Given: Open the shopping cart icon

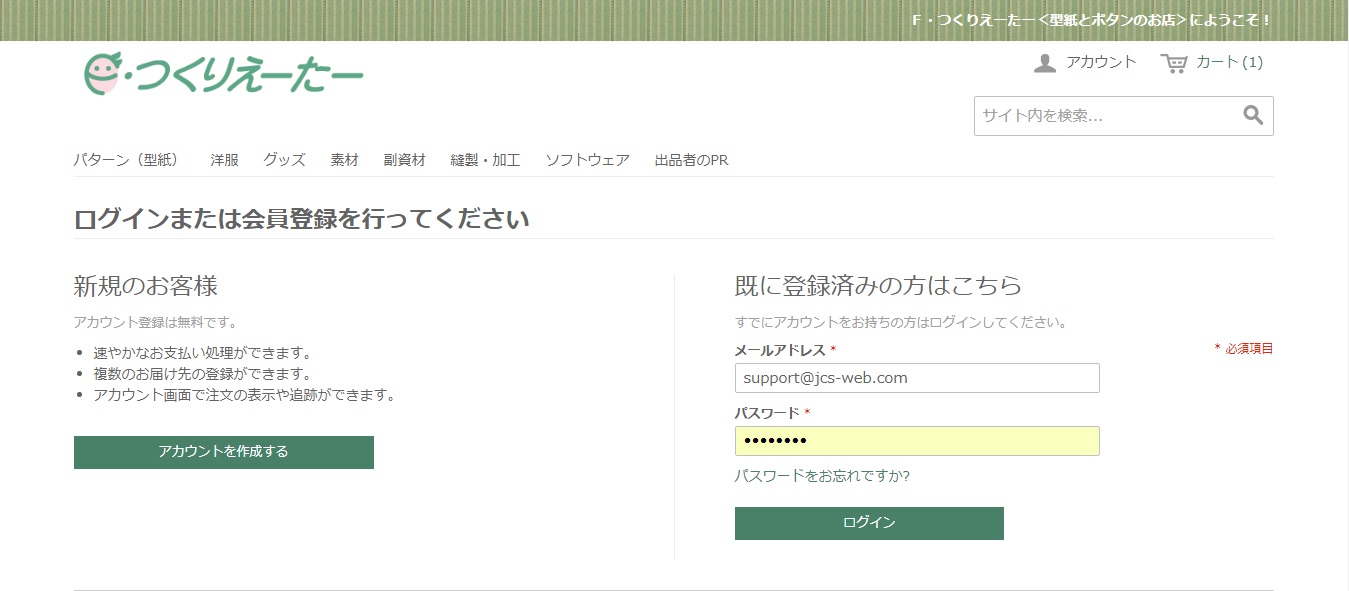Looking at the screenshot, I should (x=1172, y=61).
